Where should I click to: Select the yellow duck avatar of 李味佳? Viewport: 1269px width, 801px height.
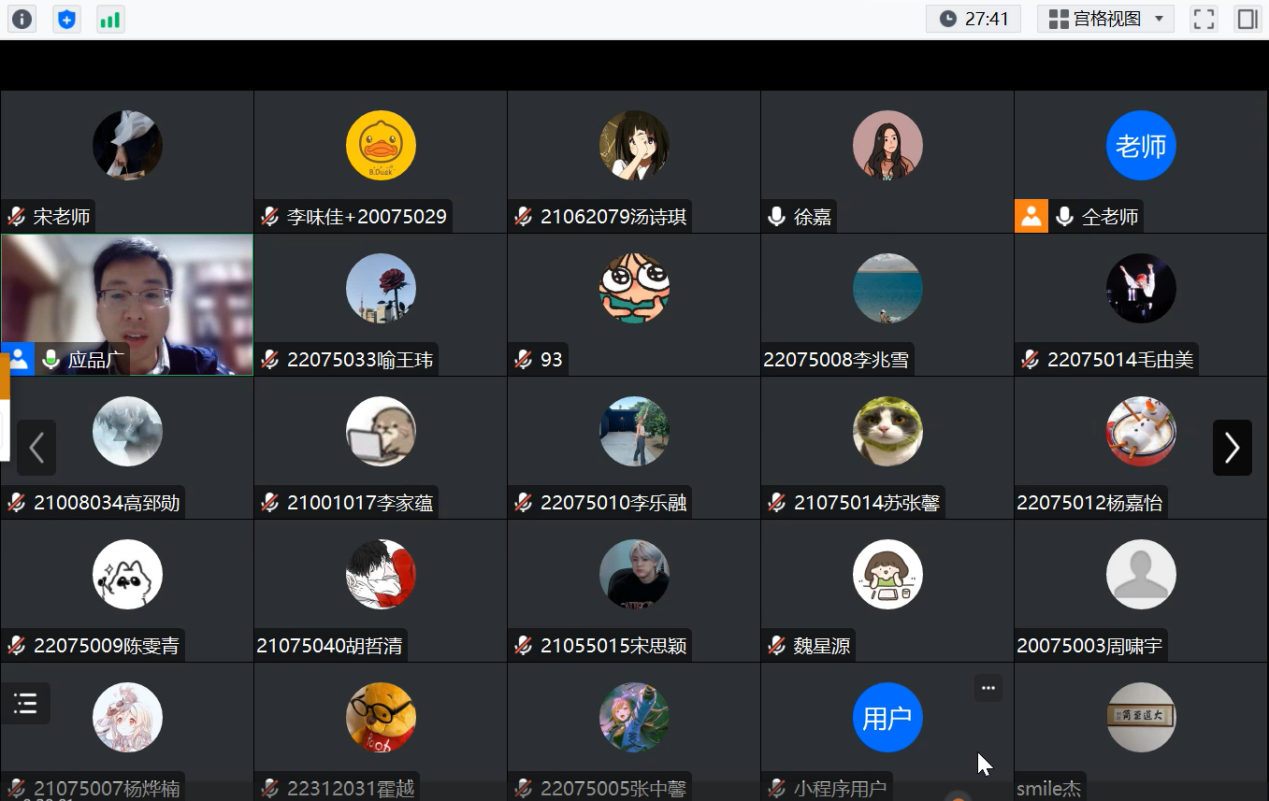(x=381, y=146)
